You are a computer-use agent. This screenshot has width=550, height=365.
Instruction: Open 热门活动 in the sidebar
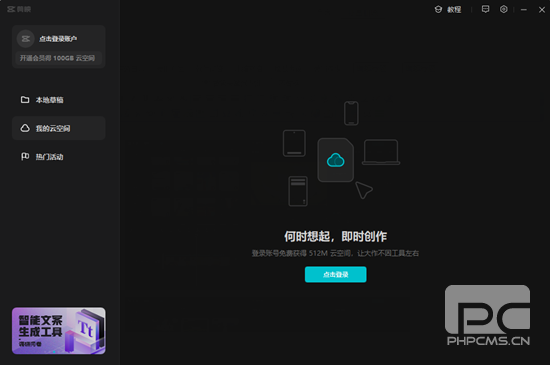tap(59, 157)
